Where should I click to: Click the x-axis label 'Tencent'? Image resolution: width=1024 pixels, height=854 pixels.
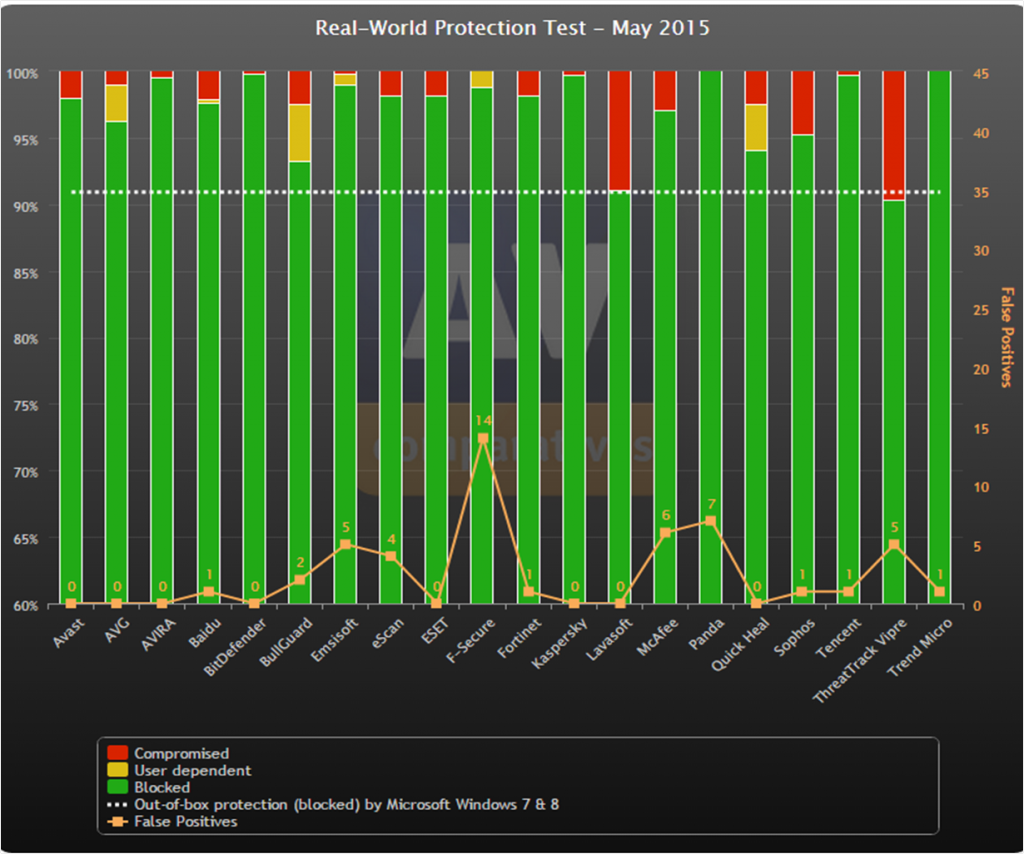pyautogui.click(x=839, y=637)
